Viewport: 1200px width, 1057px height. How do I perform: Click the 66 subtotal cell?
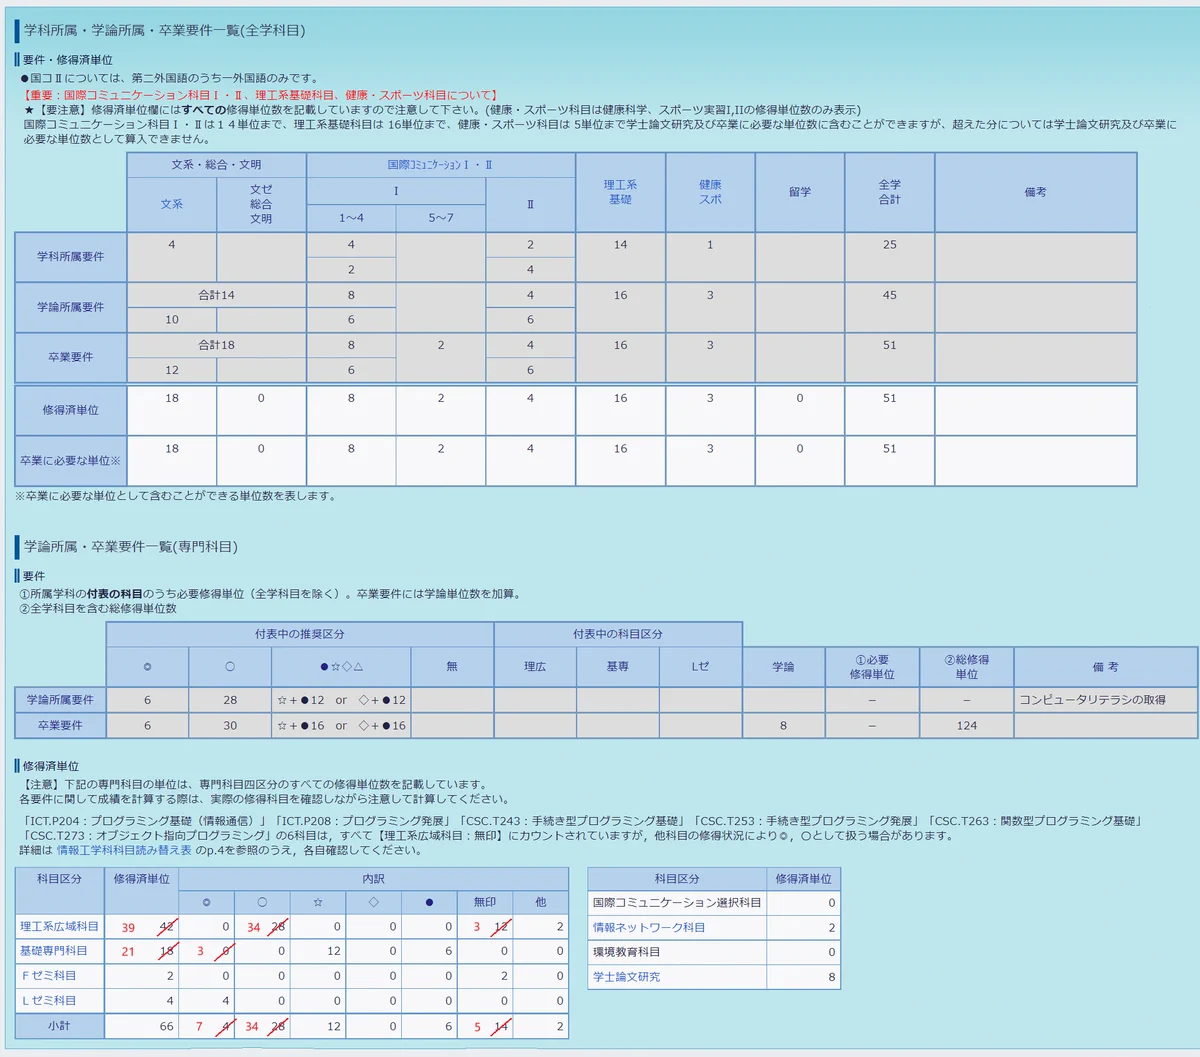tap(141, 1026)
